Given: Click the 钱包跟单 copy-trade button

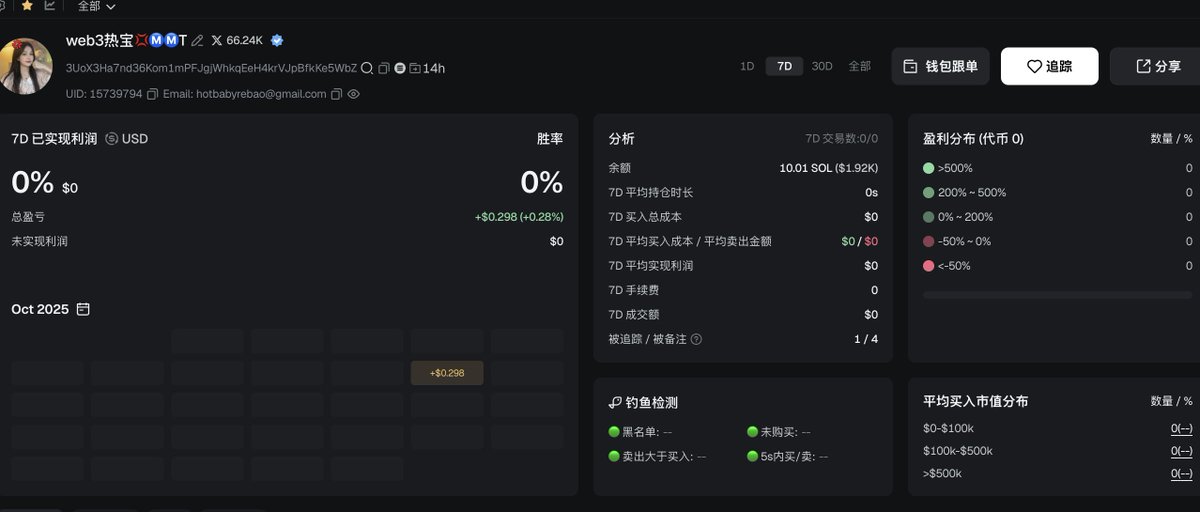Looking at the screenshot, I should click(x=940, y=66).
